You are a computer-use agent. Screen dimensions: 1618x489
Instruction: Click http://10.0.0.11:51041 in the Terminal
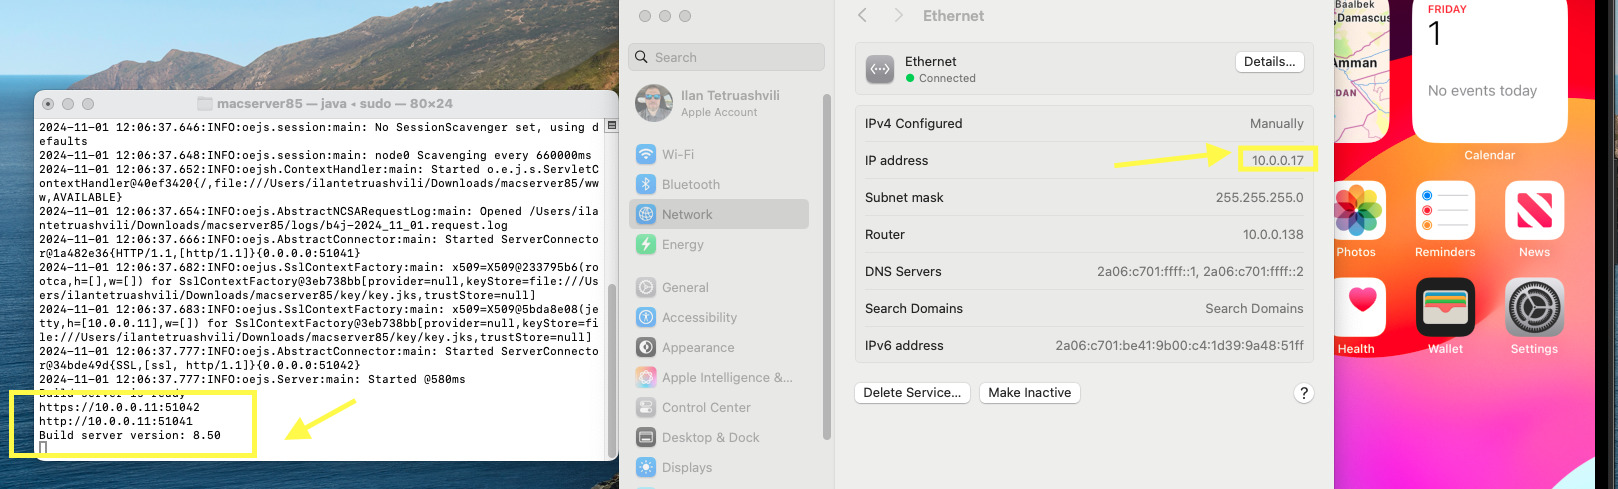(116, 421)
